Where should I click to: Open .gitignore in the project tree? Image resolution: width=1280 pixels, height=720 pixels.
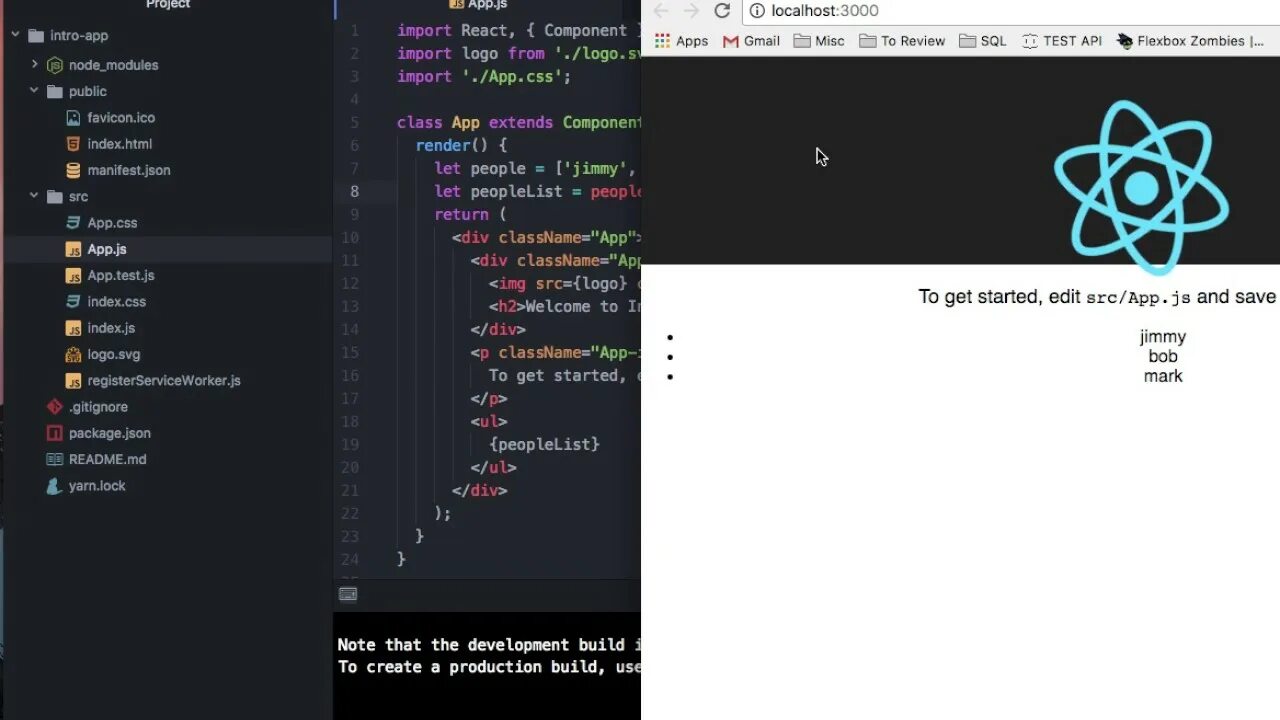(x=98, y=407)
